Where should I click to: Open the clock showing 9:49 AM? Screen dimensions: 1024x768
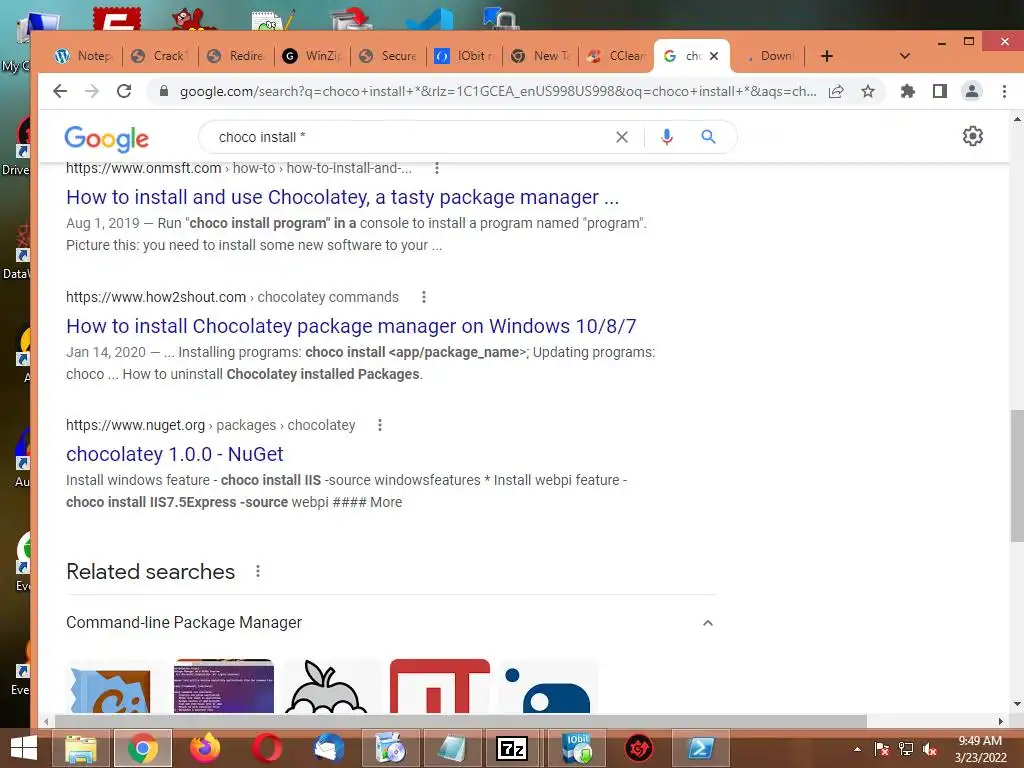coord(980,749)
